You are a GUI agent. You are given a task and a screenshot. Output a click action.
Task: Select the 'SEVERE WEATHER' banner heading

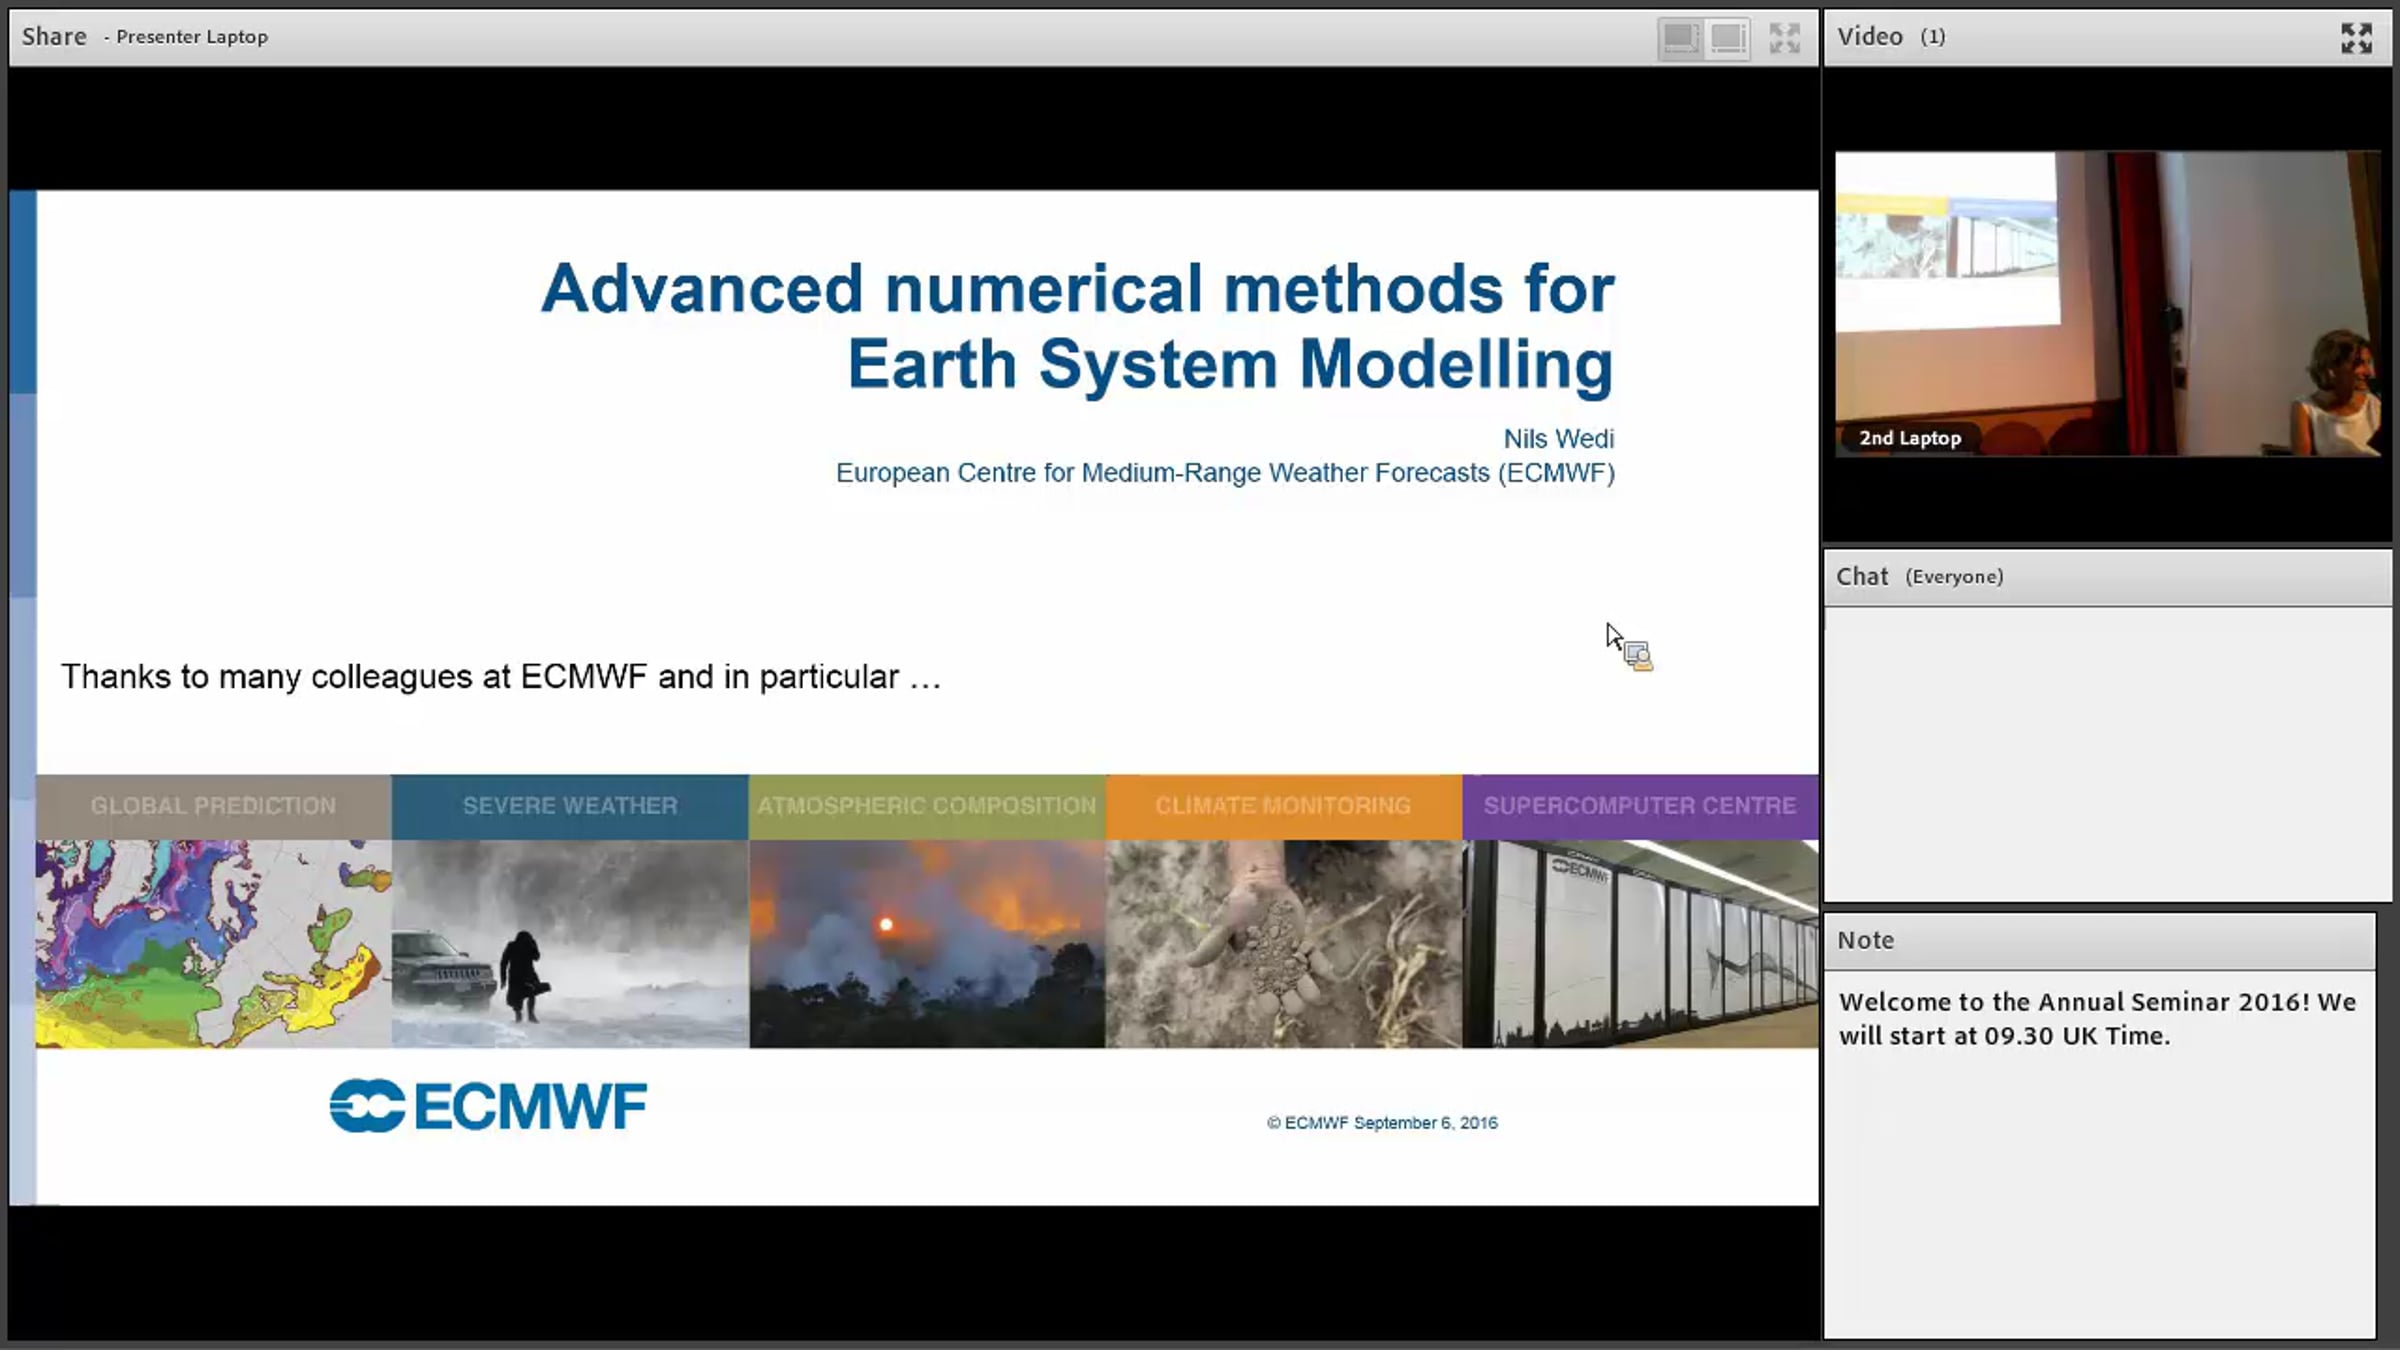click(x=570, y=806)
